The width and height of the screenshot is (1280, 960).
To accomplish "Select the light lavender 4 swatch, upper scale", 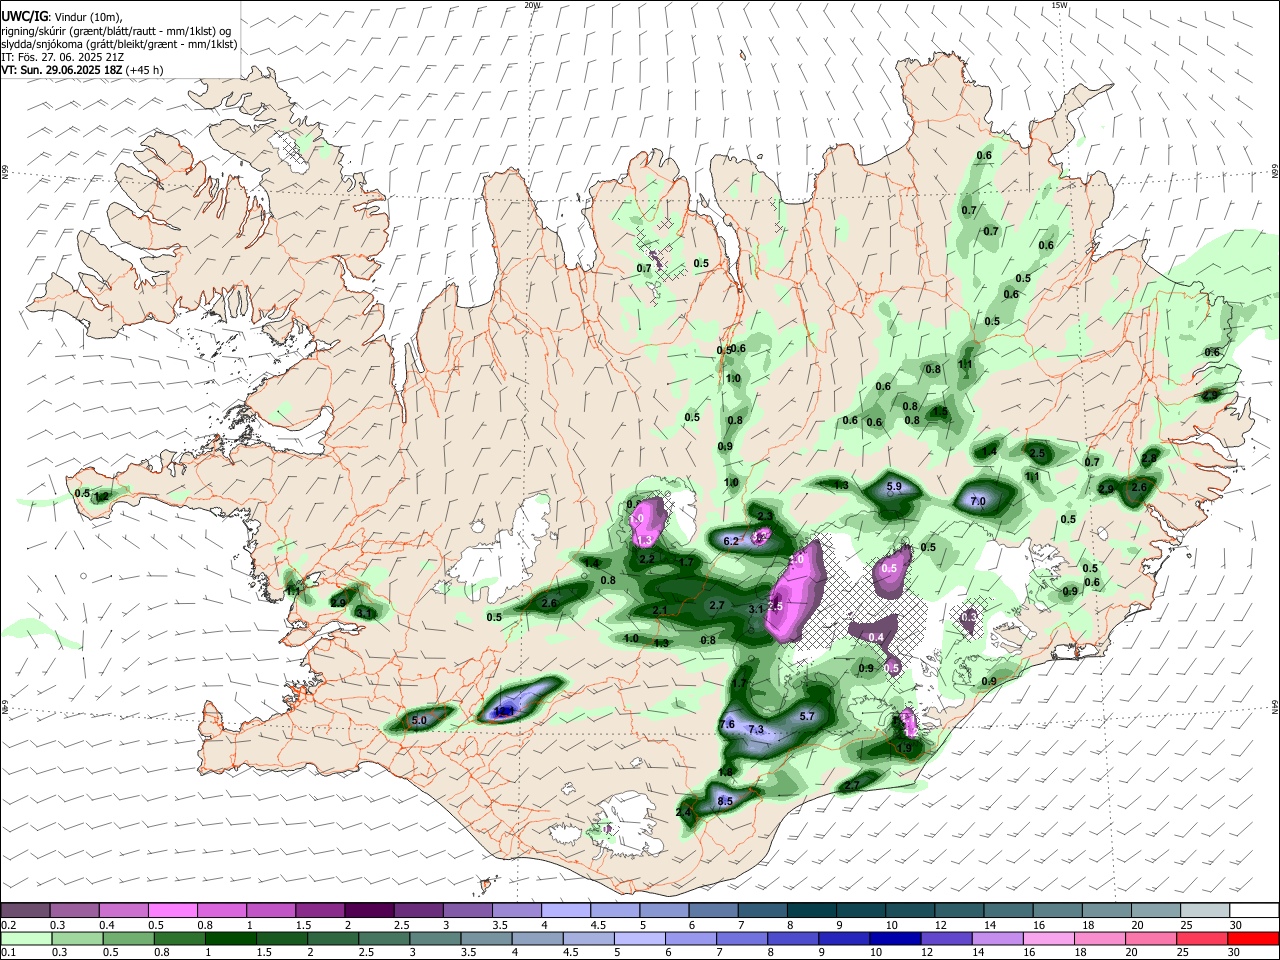I will (x=566, y=911).
